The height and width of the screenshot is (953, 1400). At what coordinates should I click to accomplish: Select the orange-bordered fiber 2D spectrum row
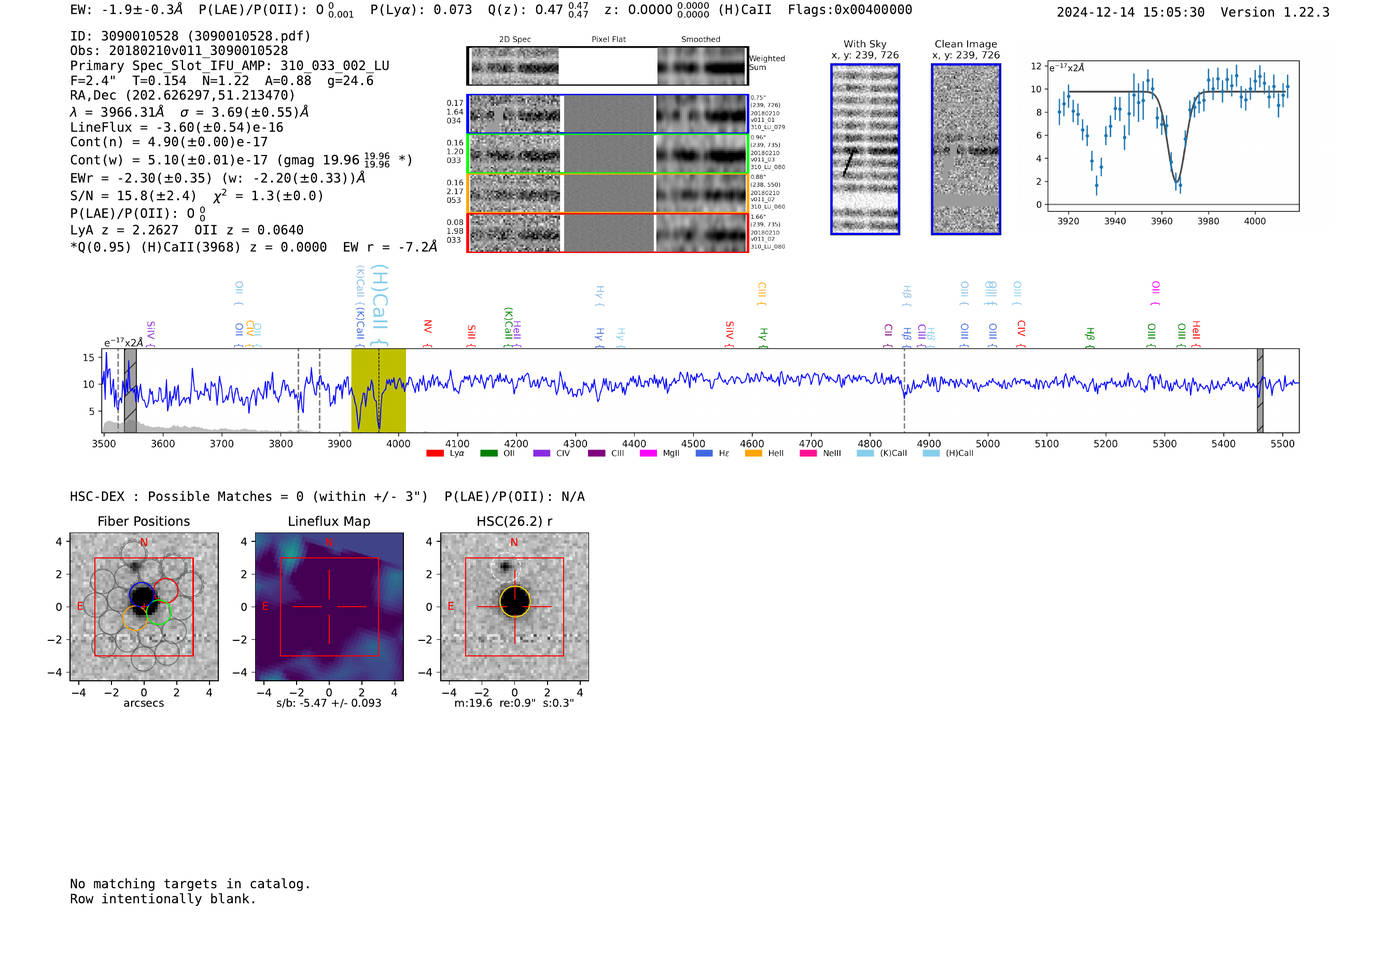coord(607,193)
